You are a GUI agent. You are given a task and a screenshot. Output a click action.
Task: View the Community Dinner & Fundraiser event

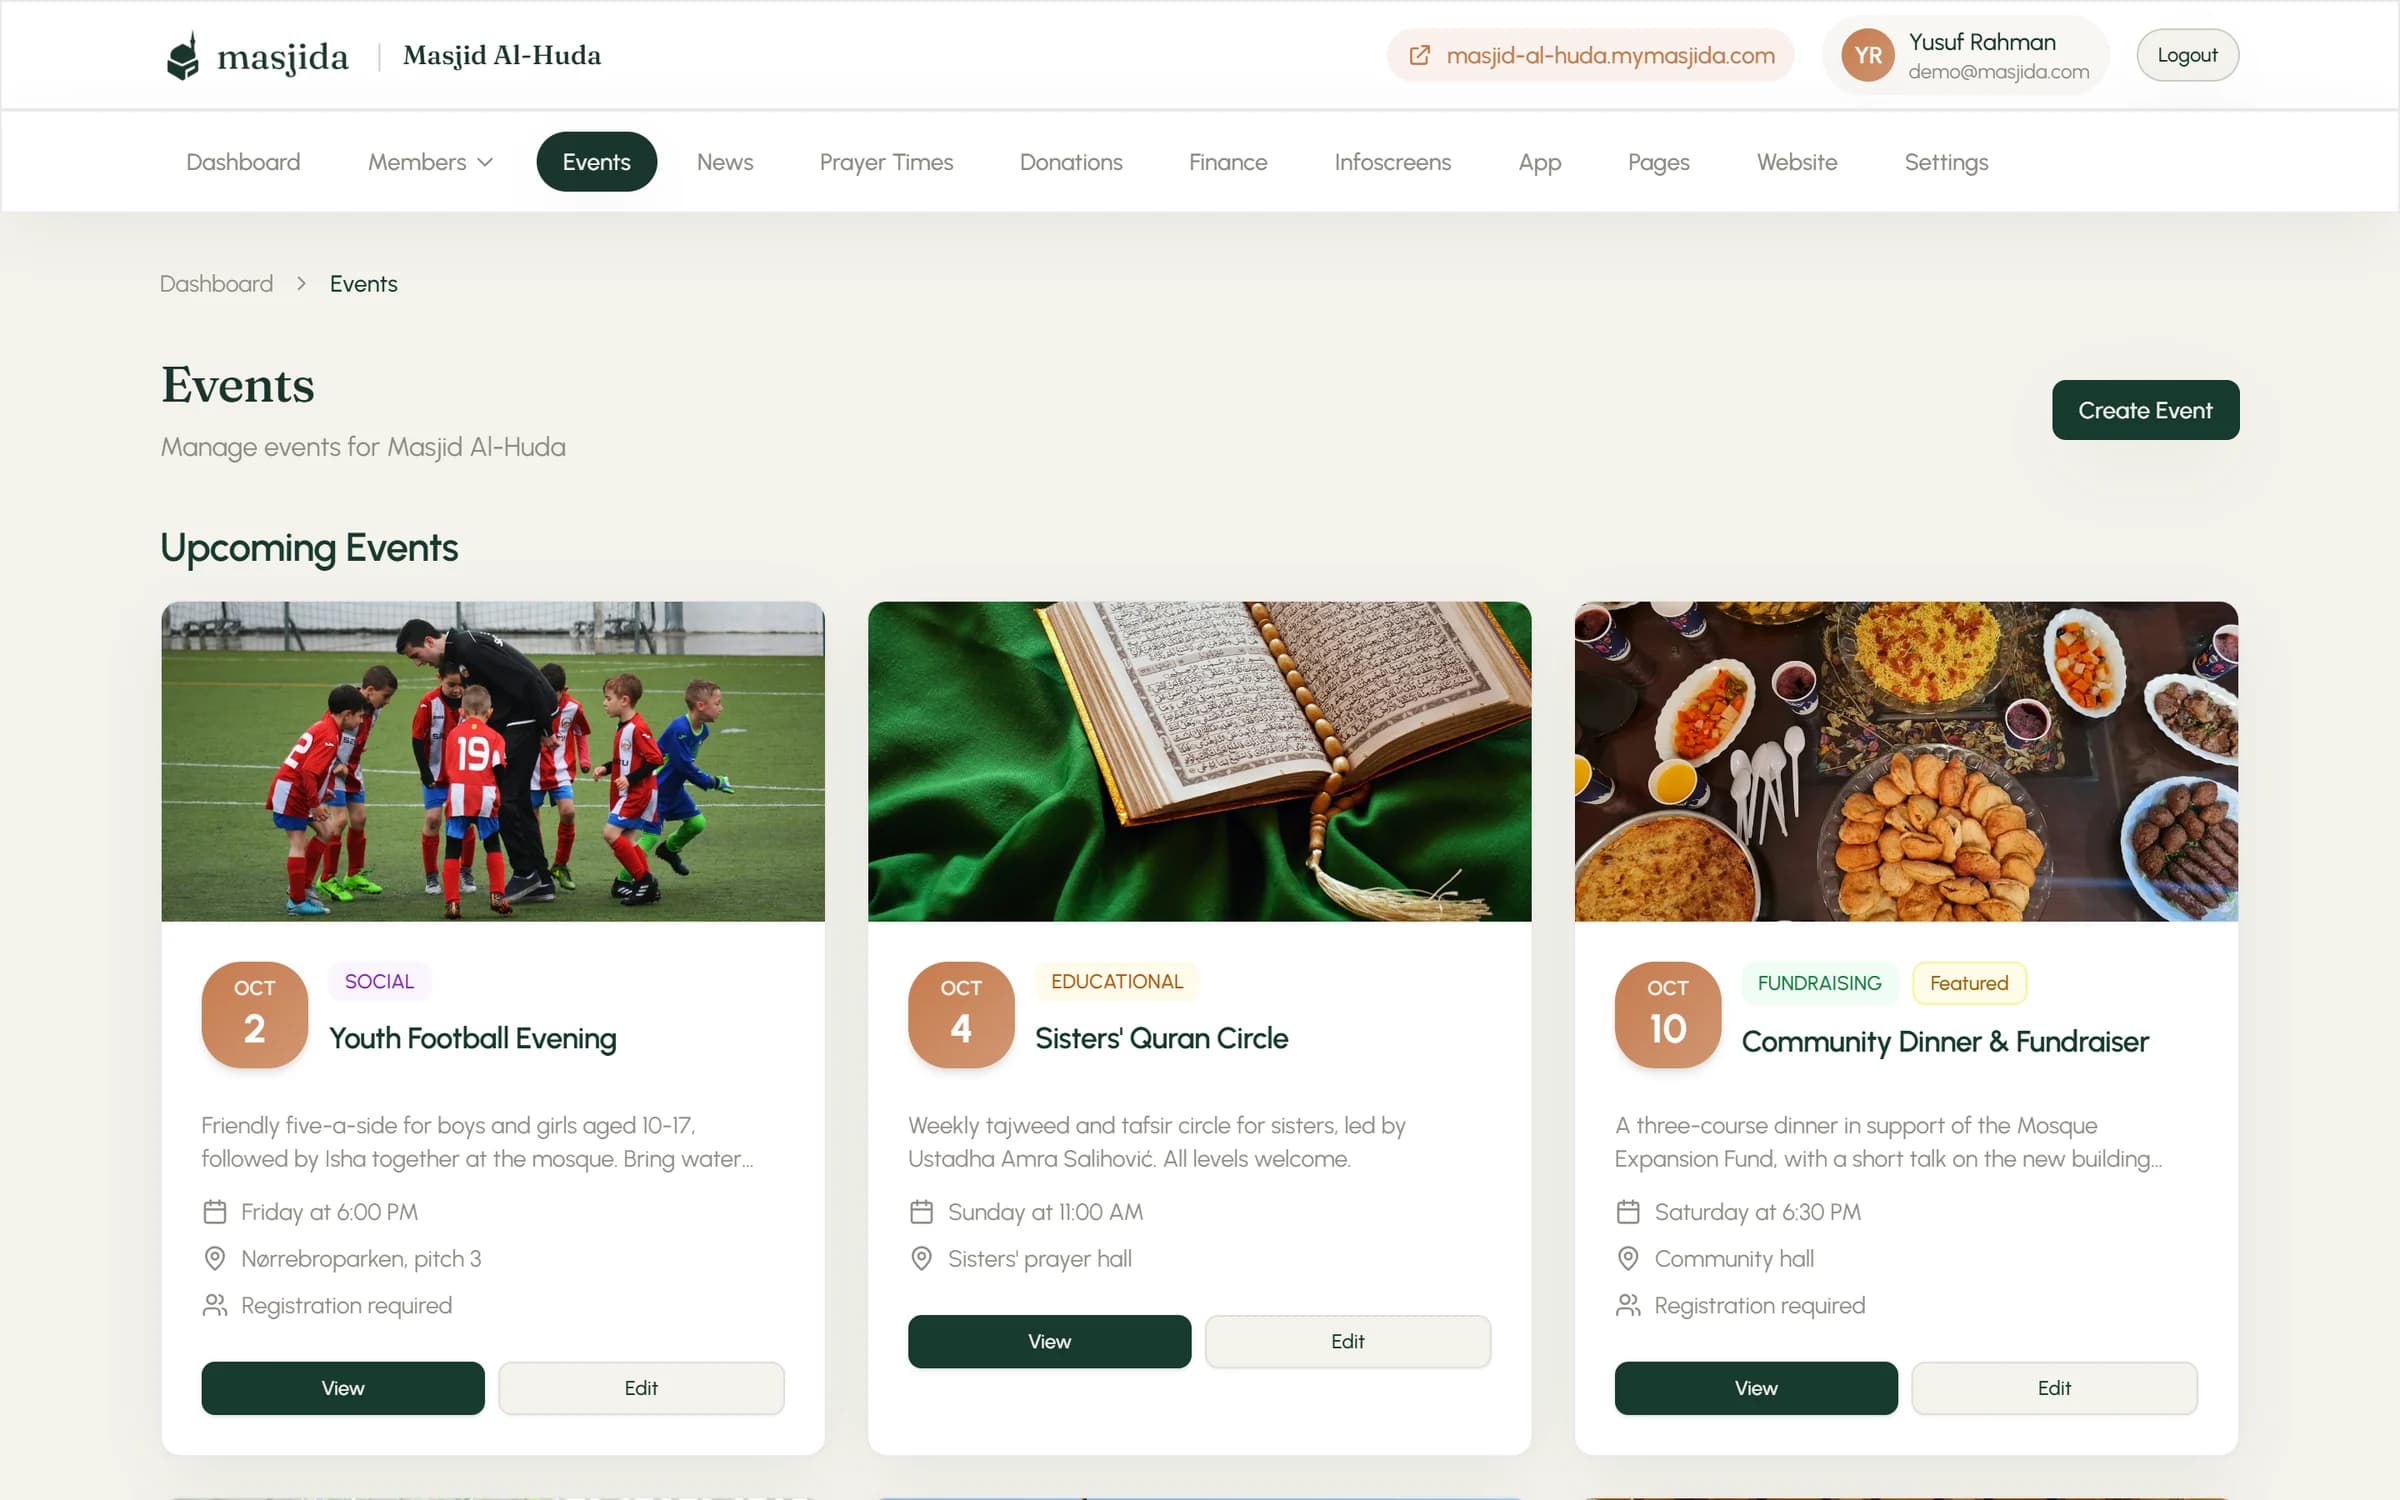(x=1756, y=1388)
